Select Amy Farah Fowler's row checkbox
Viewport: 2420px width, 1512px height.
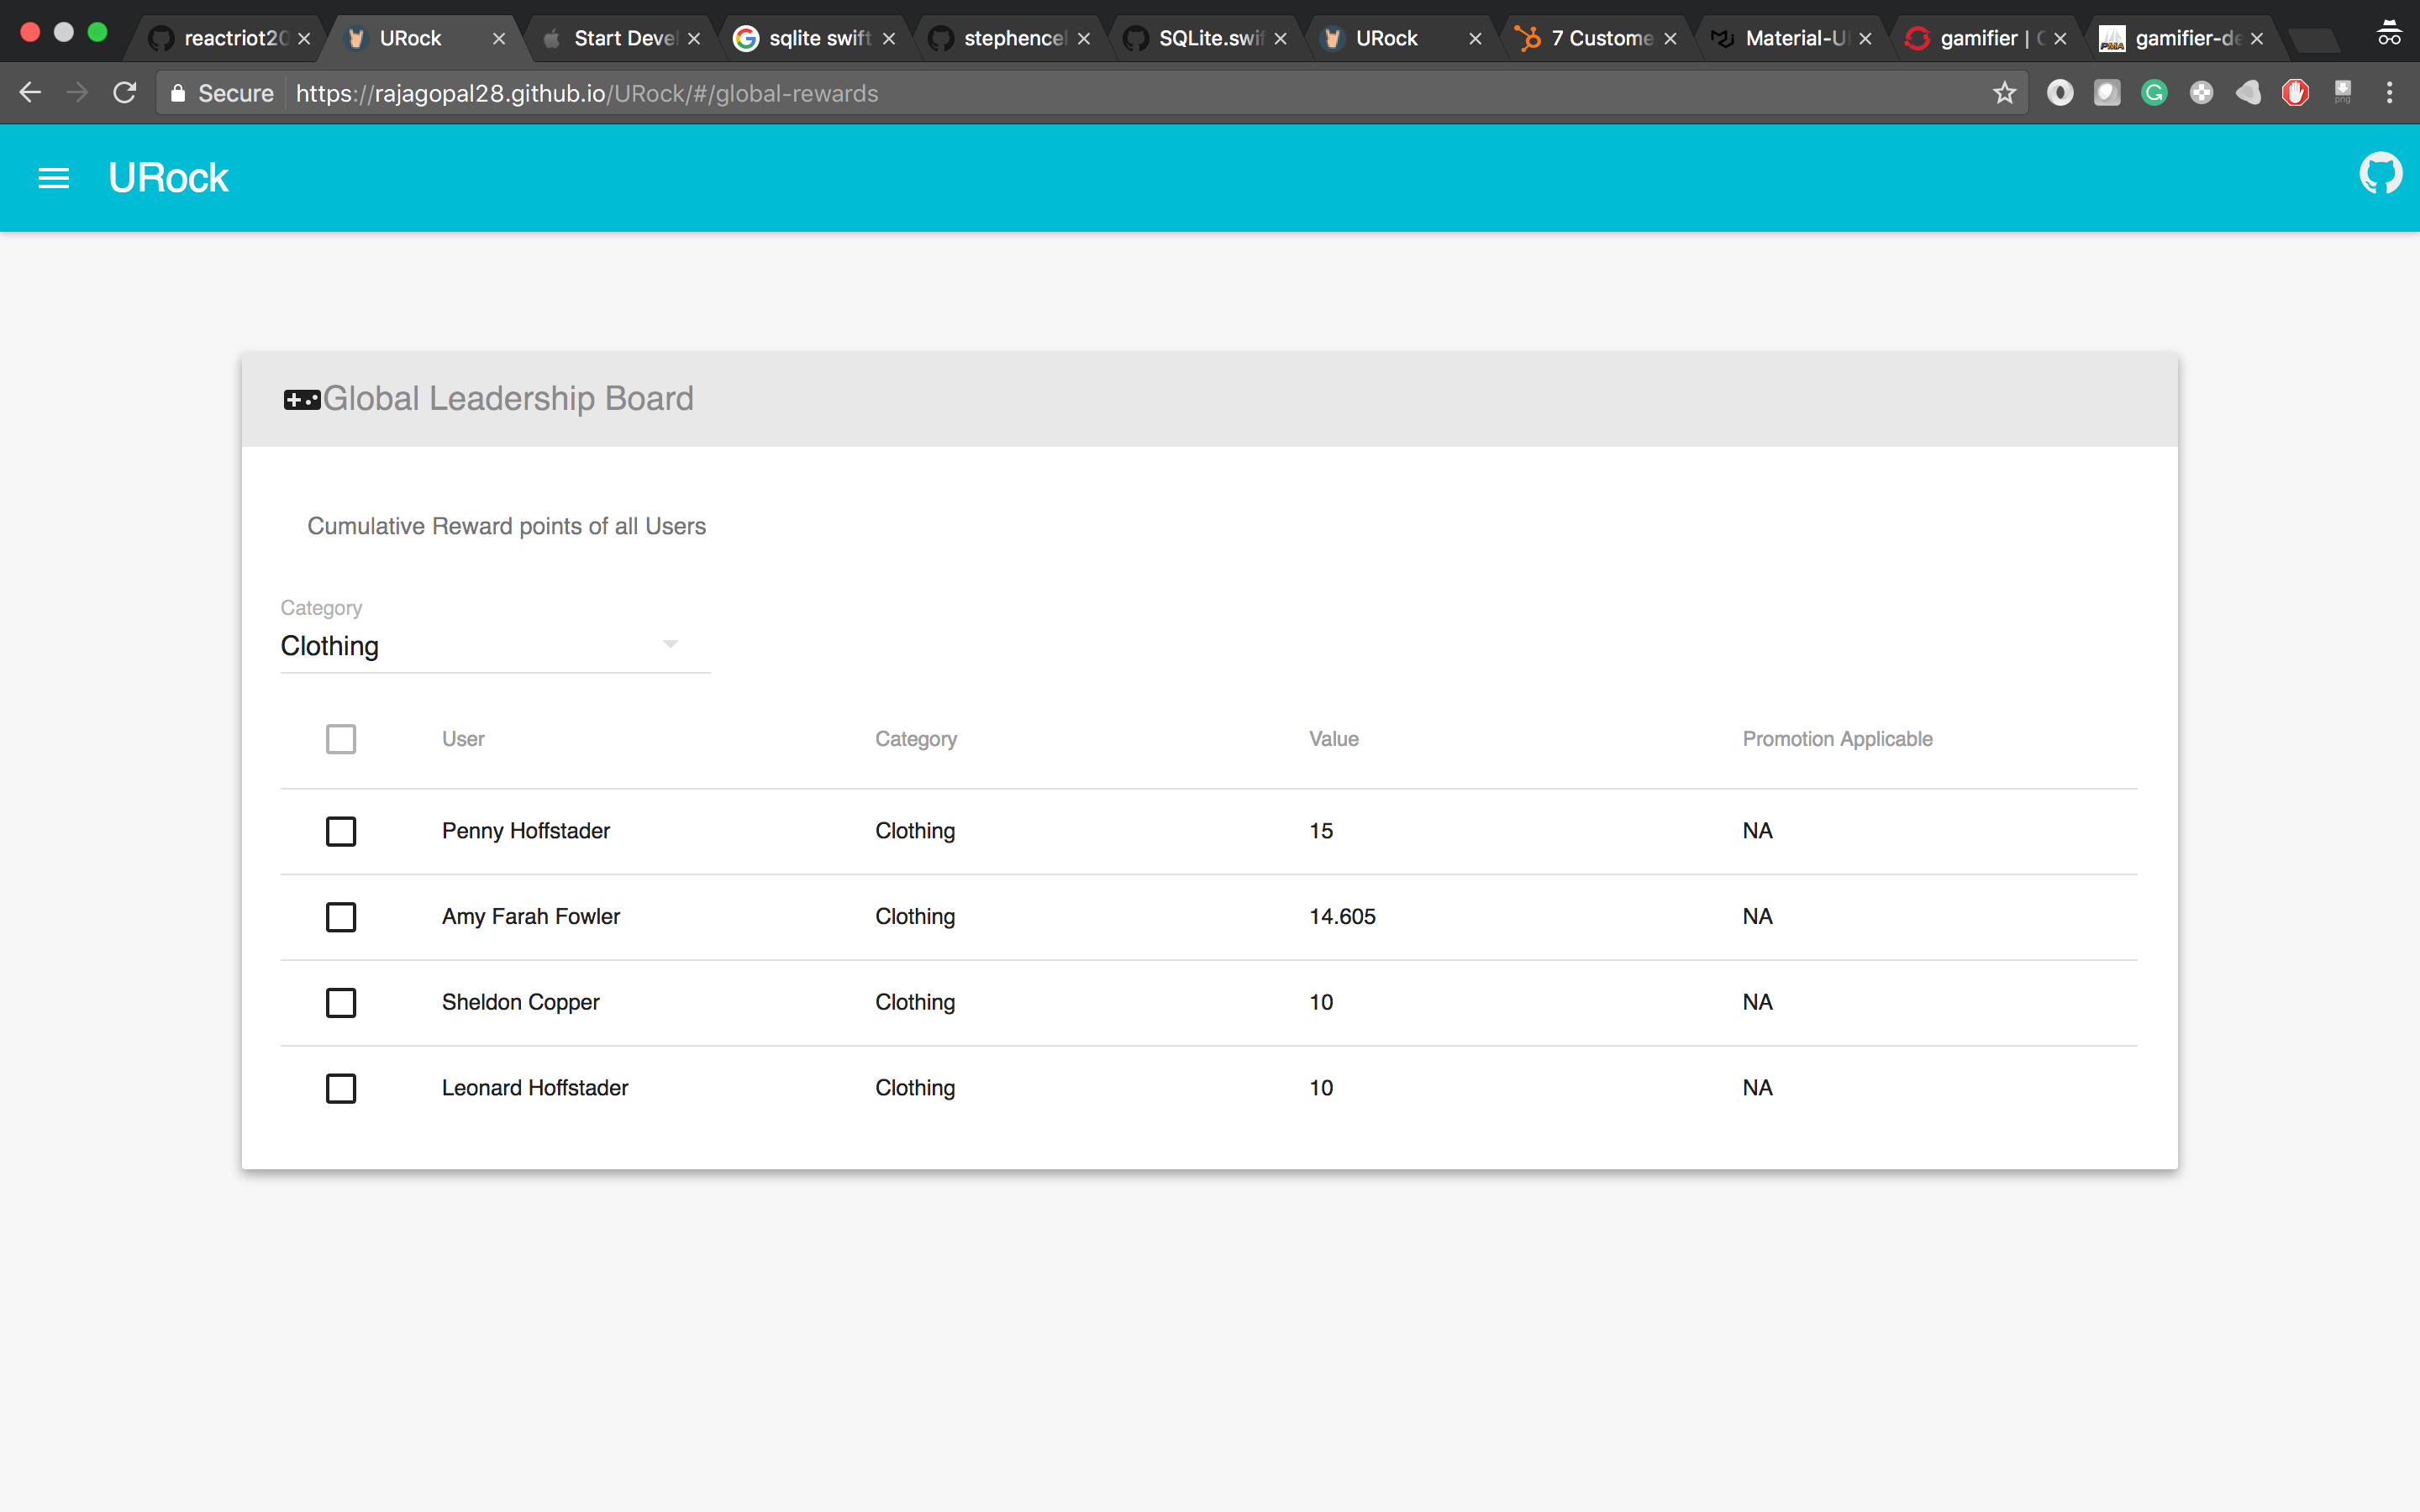point(341,917)
